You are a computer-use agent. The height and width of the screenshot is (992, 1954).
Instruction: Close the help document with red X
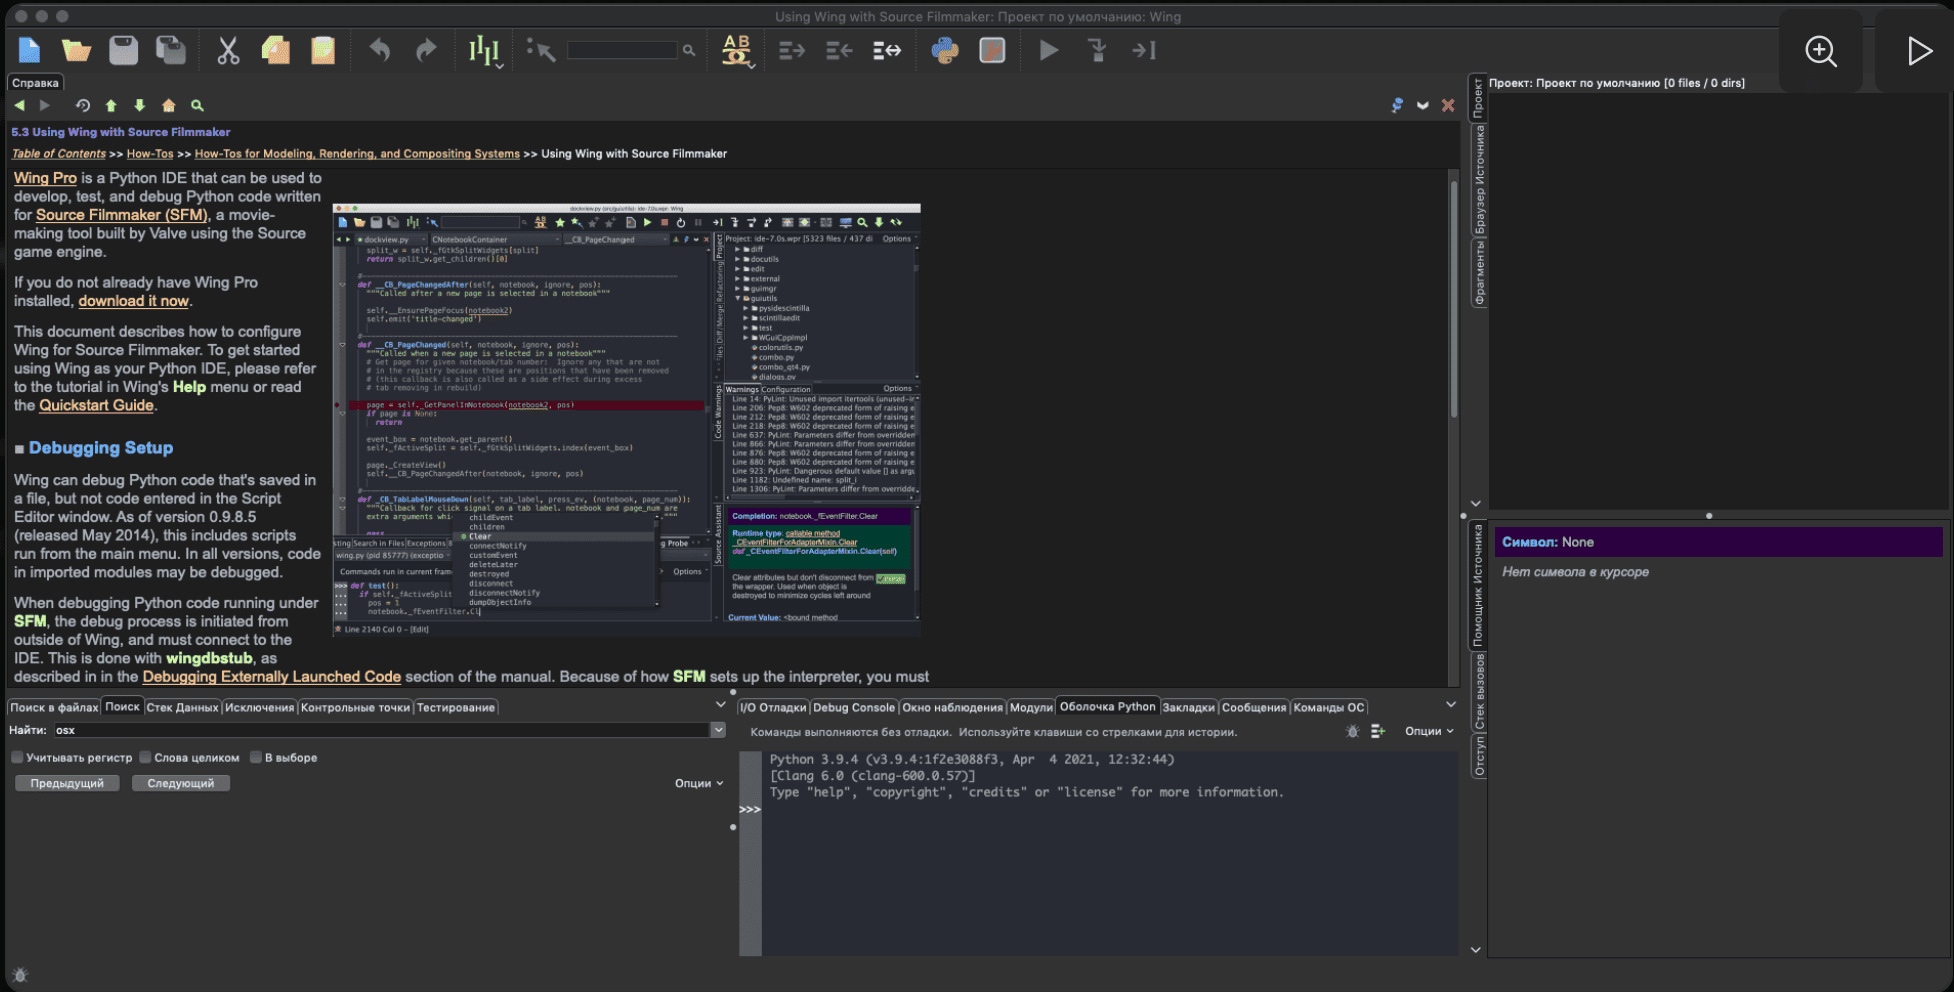coord(1448,105)
